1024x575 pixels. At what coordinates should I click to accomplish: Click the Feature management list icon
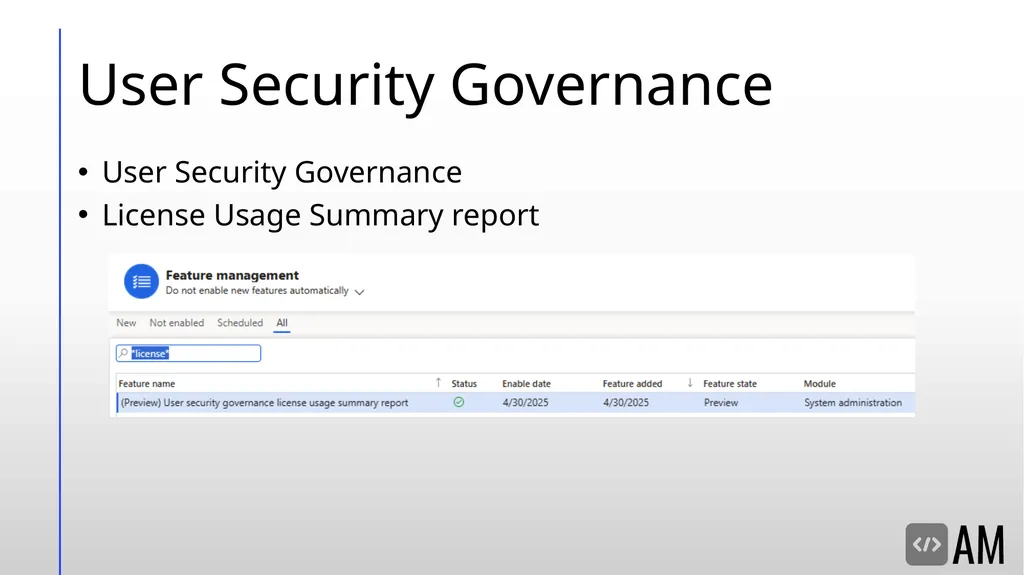click(141, 282)
